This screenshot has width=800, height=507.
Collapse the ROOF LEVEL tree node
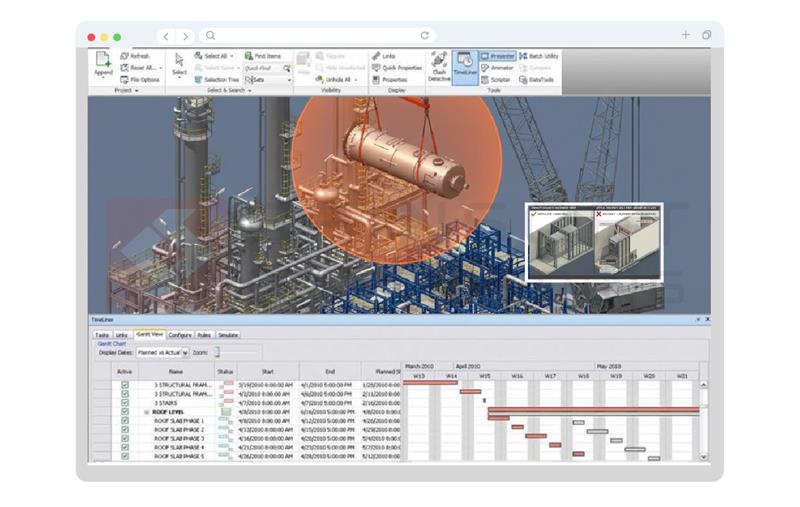146,412
